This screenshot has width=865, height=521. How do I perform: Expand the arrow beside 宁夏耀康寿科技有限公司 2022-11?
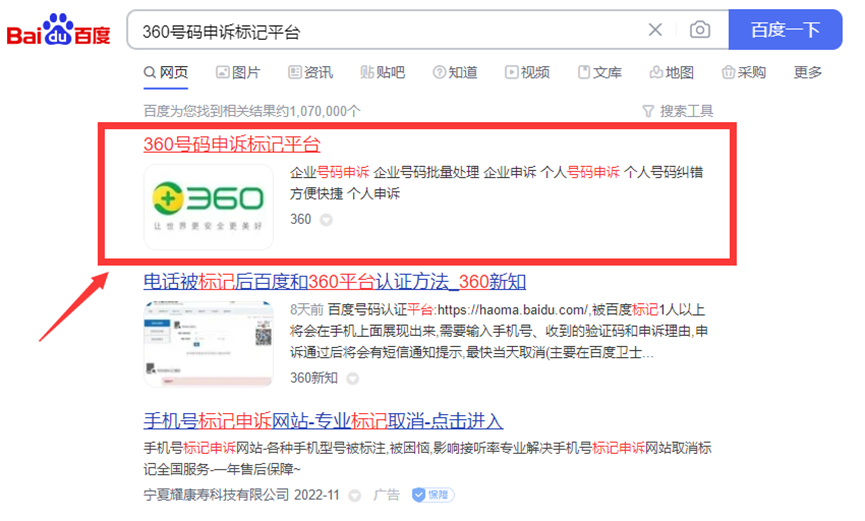pyautogui.click(x=355, y=496)
